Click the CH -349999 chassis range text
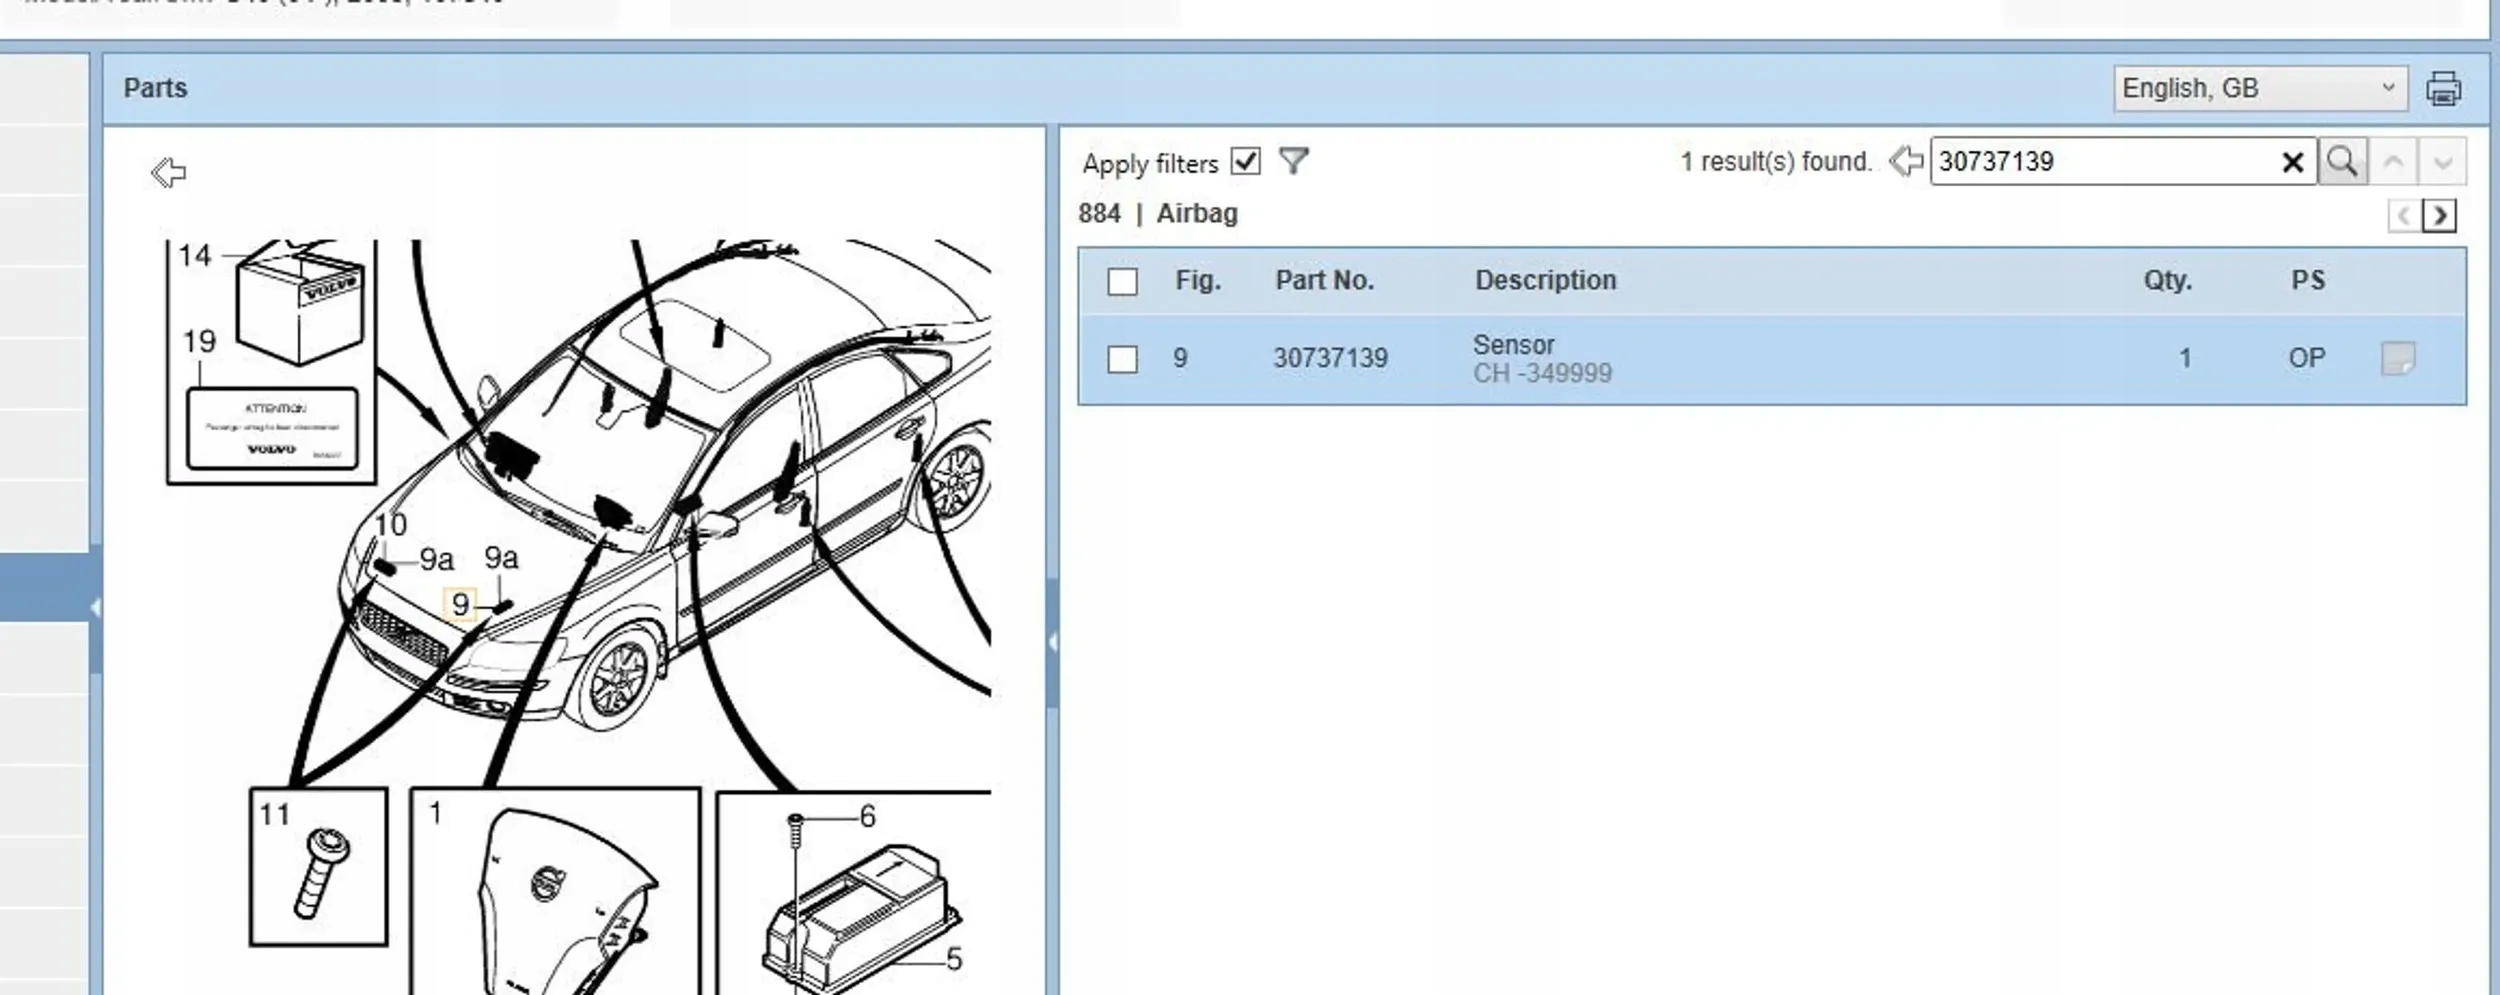This screenshot has height=995, width=2500. tap(1542, 374)
